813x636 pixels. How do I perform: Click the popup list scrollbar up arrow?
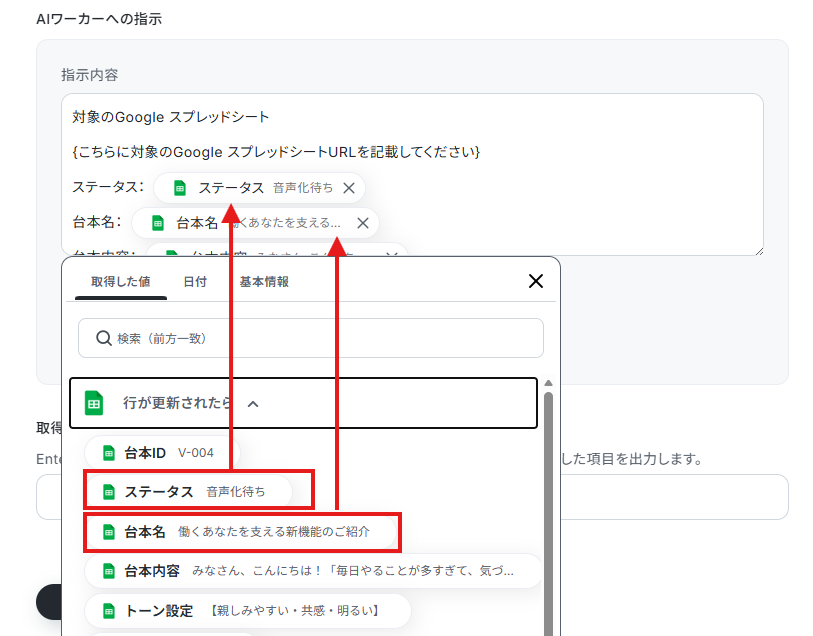point(548,383)
